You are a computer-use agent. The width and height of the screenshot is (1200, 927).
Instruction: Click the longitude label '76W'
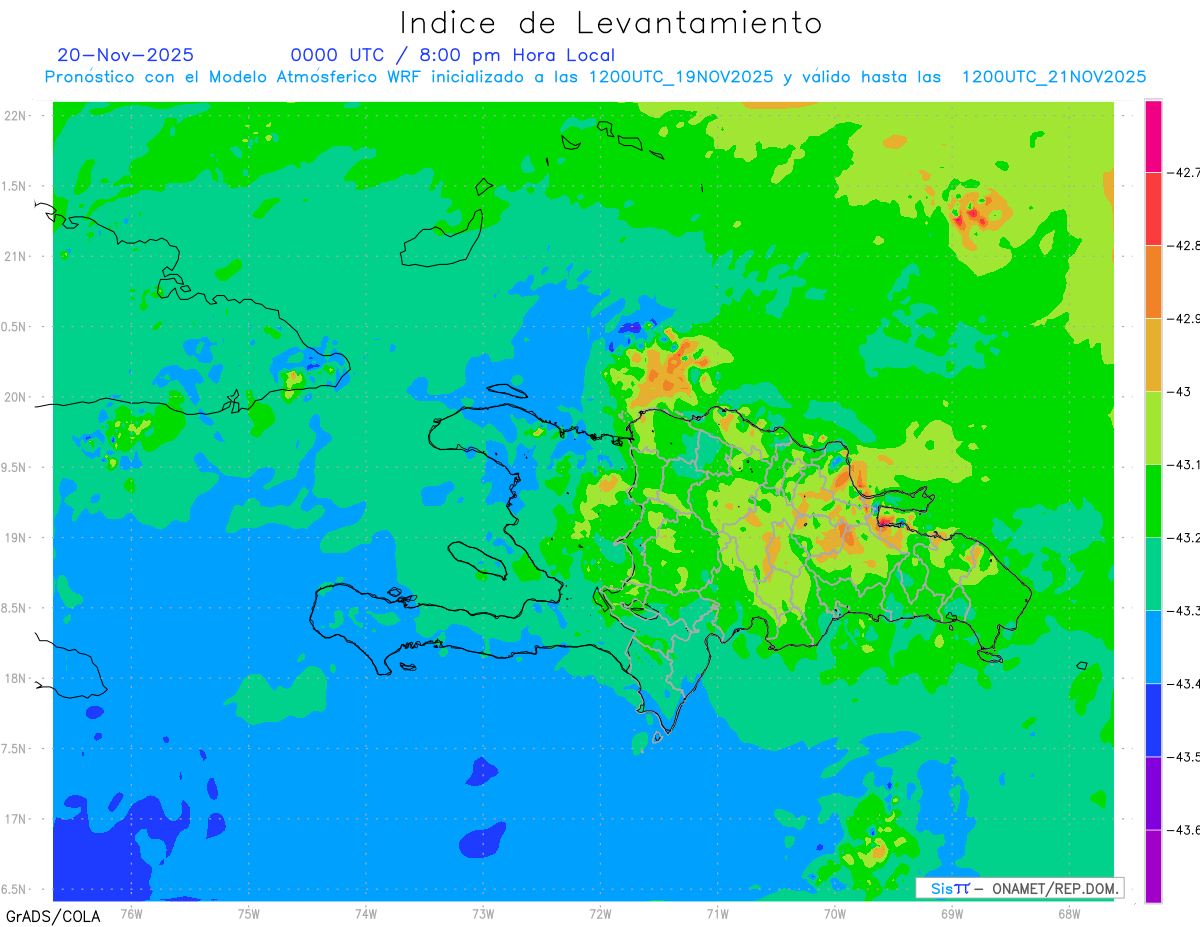pyautogui.click(x=131, y=913)
